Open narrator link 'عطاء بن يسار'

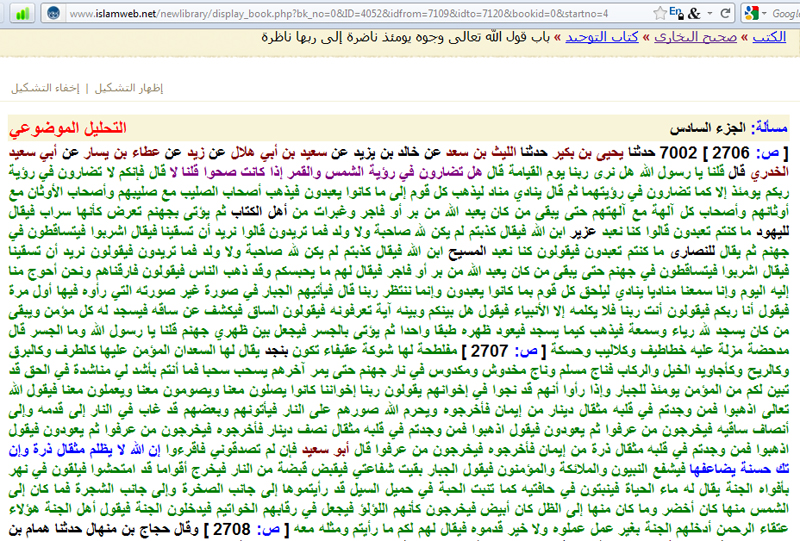[x=120, y=153]
